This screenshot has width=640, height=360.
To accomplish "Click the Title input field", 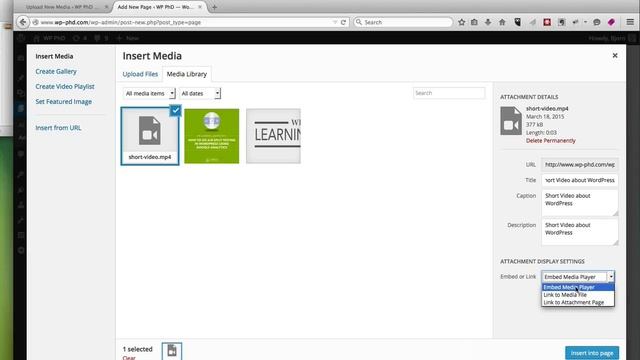I will click(580, 180).
